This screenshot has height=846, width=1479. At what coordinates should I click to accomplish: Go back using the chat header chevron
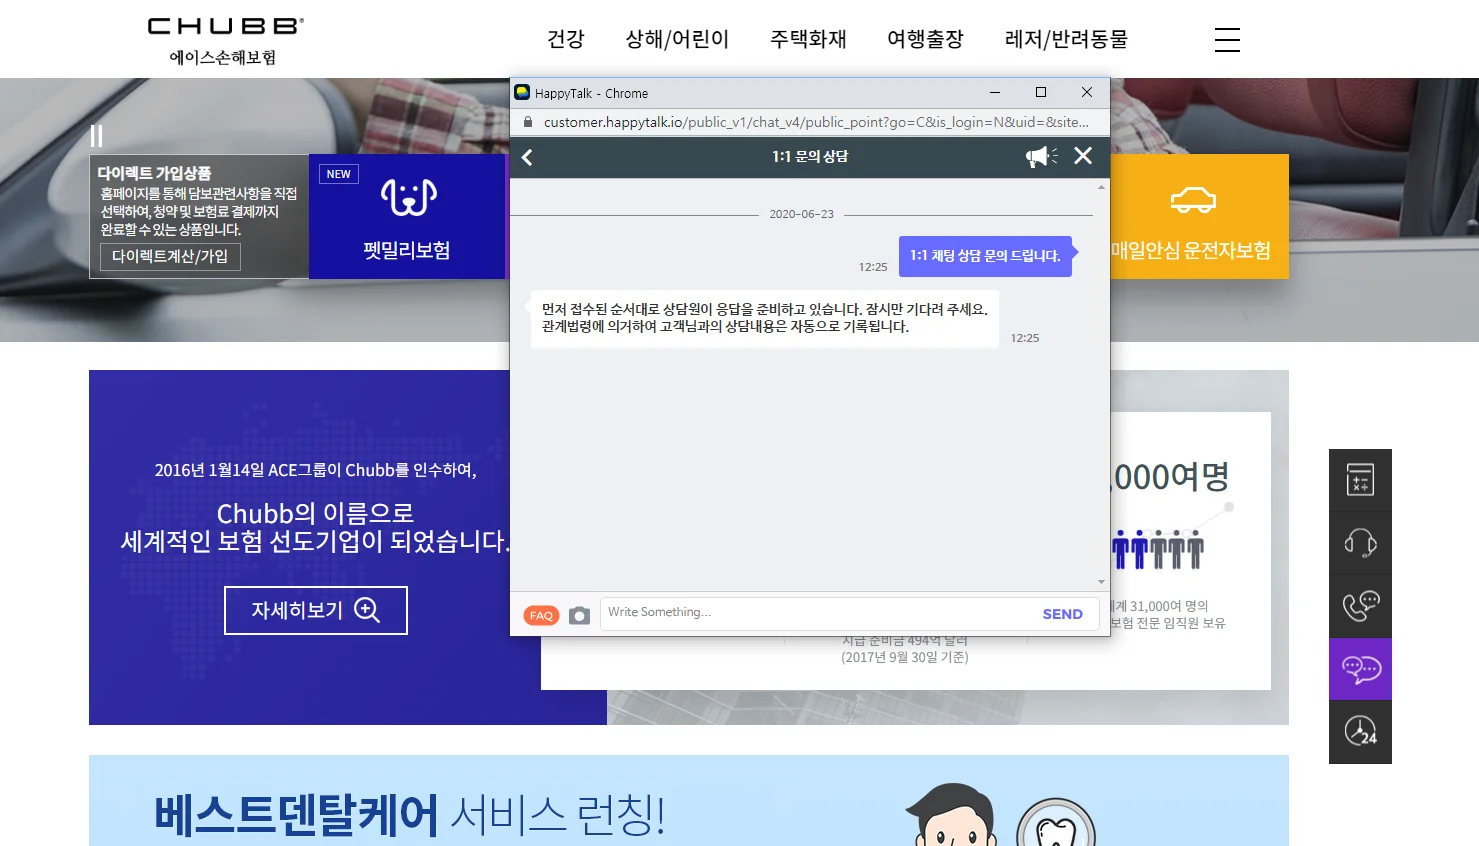click(x=527, y=157)
